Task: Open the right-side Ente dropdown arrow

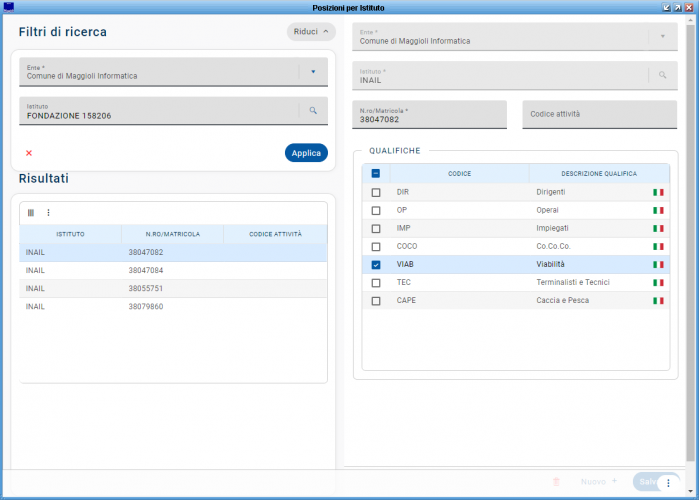Action: click(661, 37)
